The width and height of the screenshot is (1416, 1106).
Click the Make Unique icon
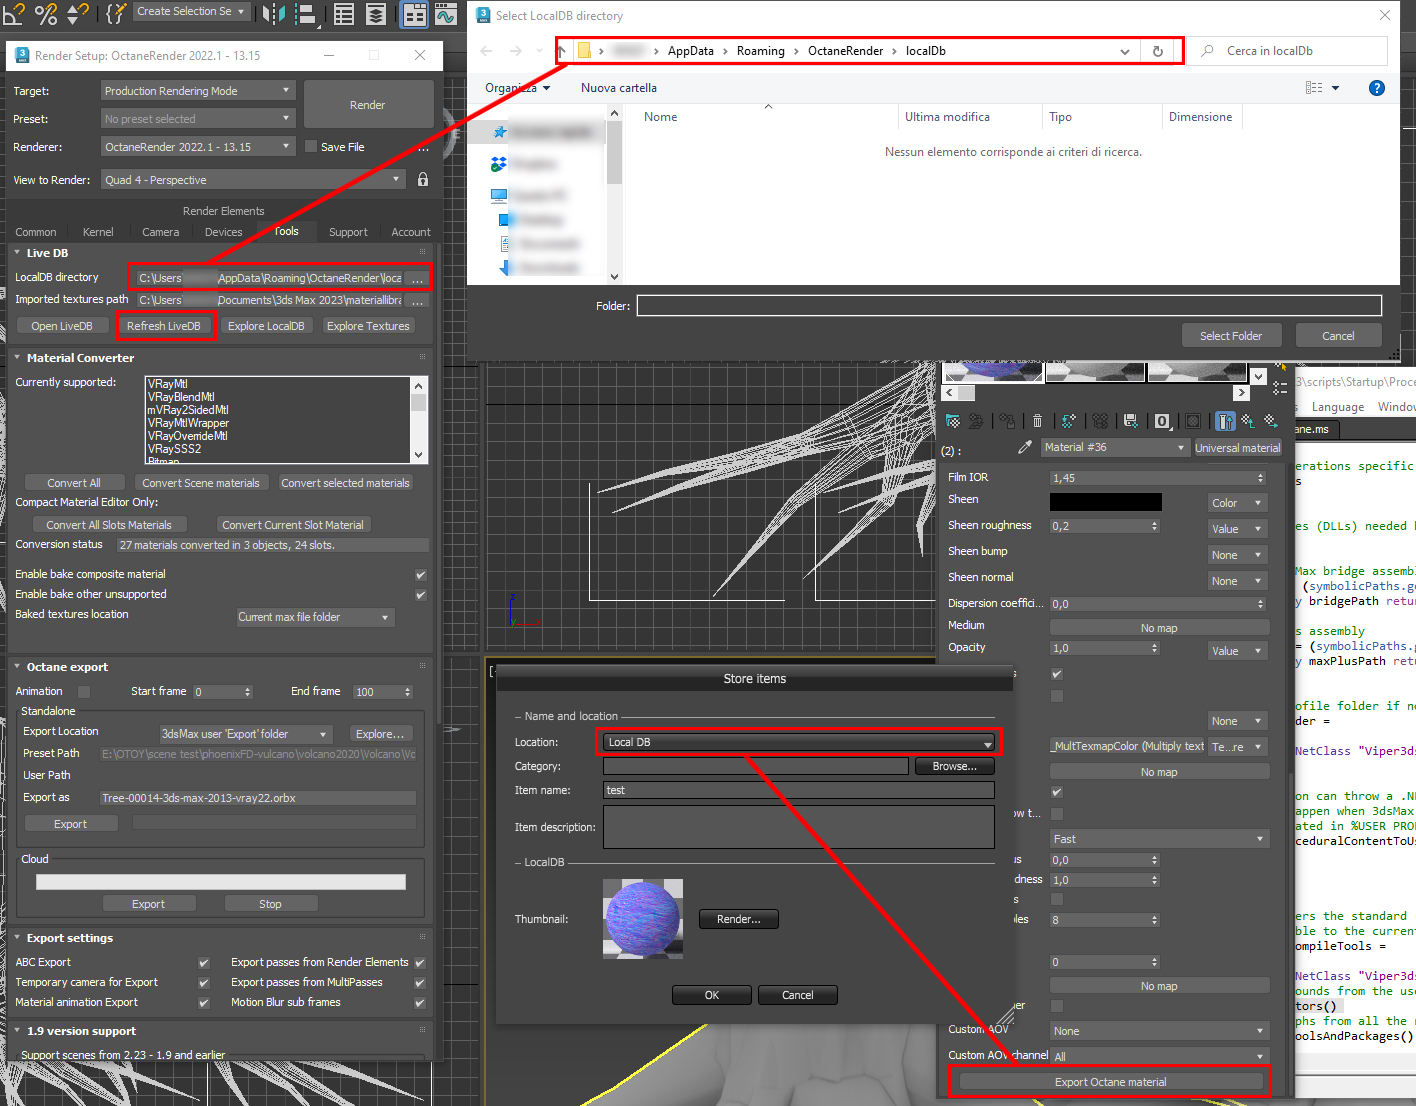pos(1100,421)
